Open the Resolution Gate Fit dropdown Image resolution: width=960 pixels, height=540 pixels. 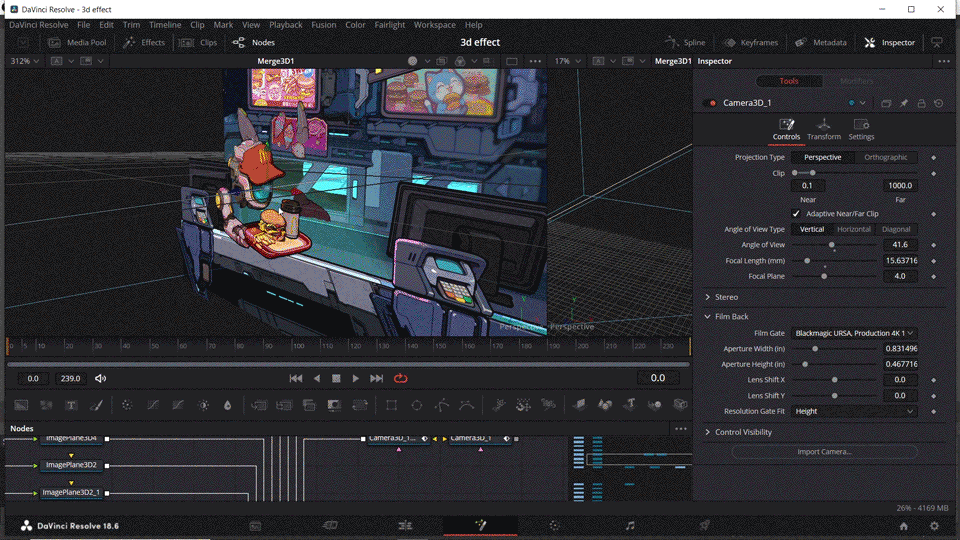tap(854, 411)
